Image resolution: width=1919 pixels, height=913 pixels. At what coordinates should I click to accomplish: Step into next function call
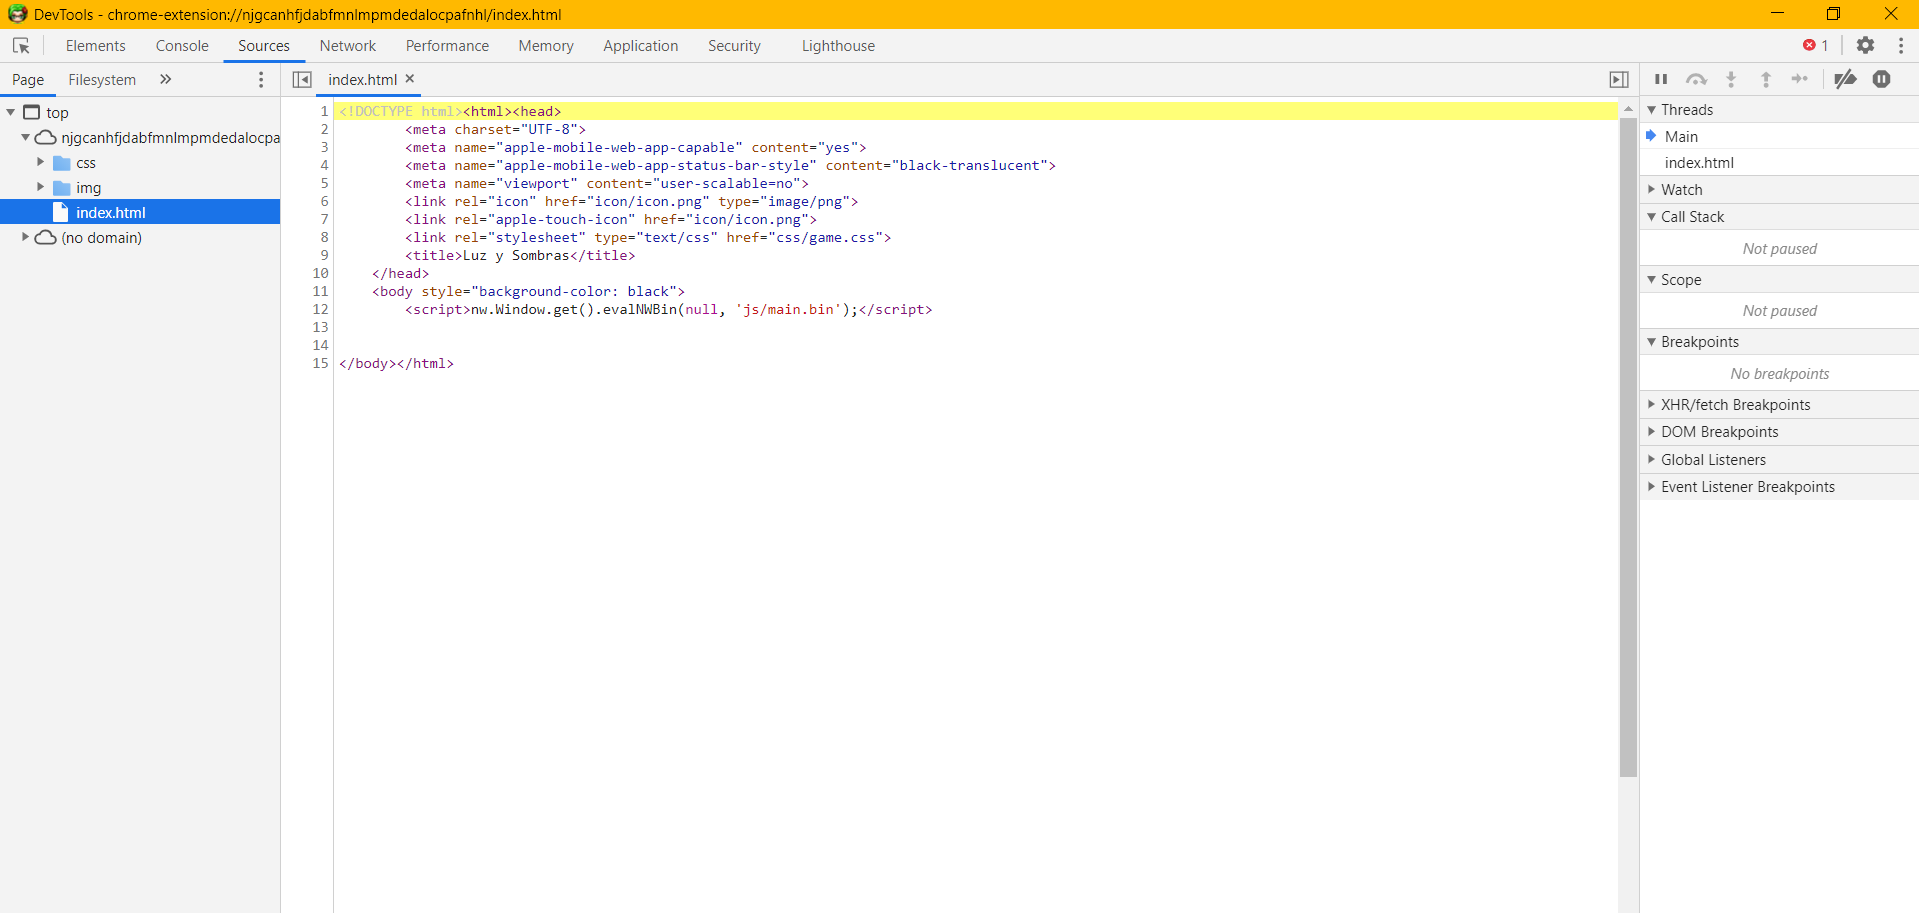1731,79
